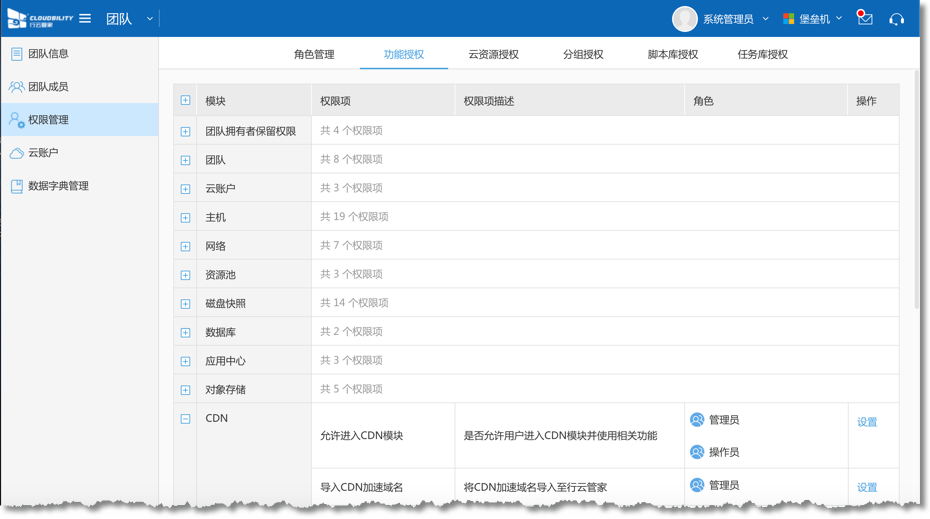This screenshot has width=930, height=519.
Task: Open 数据字典管理 in the sidebar
Action: pos(58,186)
